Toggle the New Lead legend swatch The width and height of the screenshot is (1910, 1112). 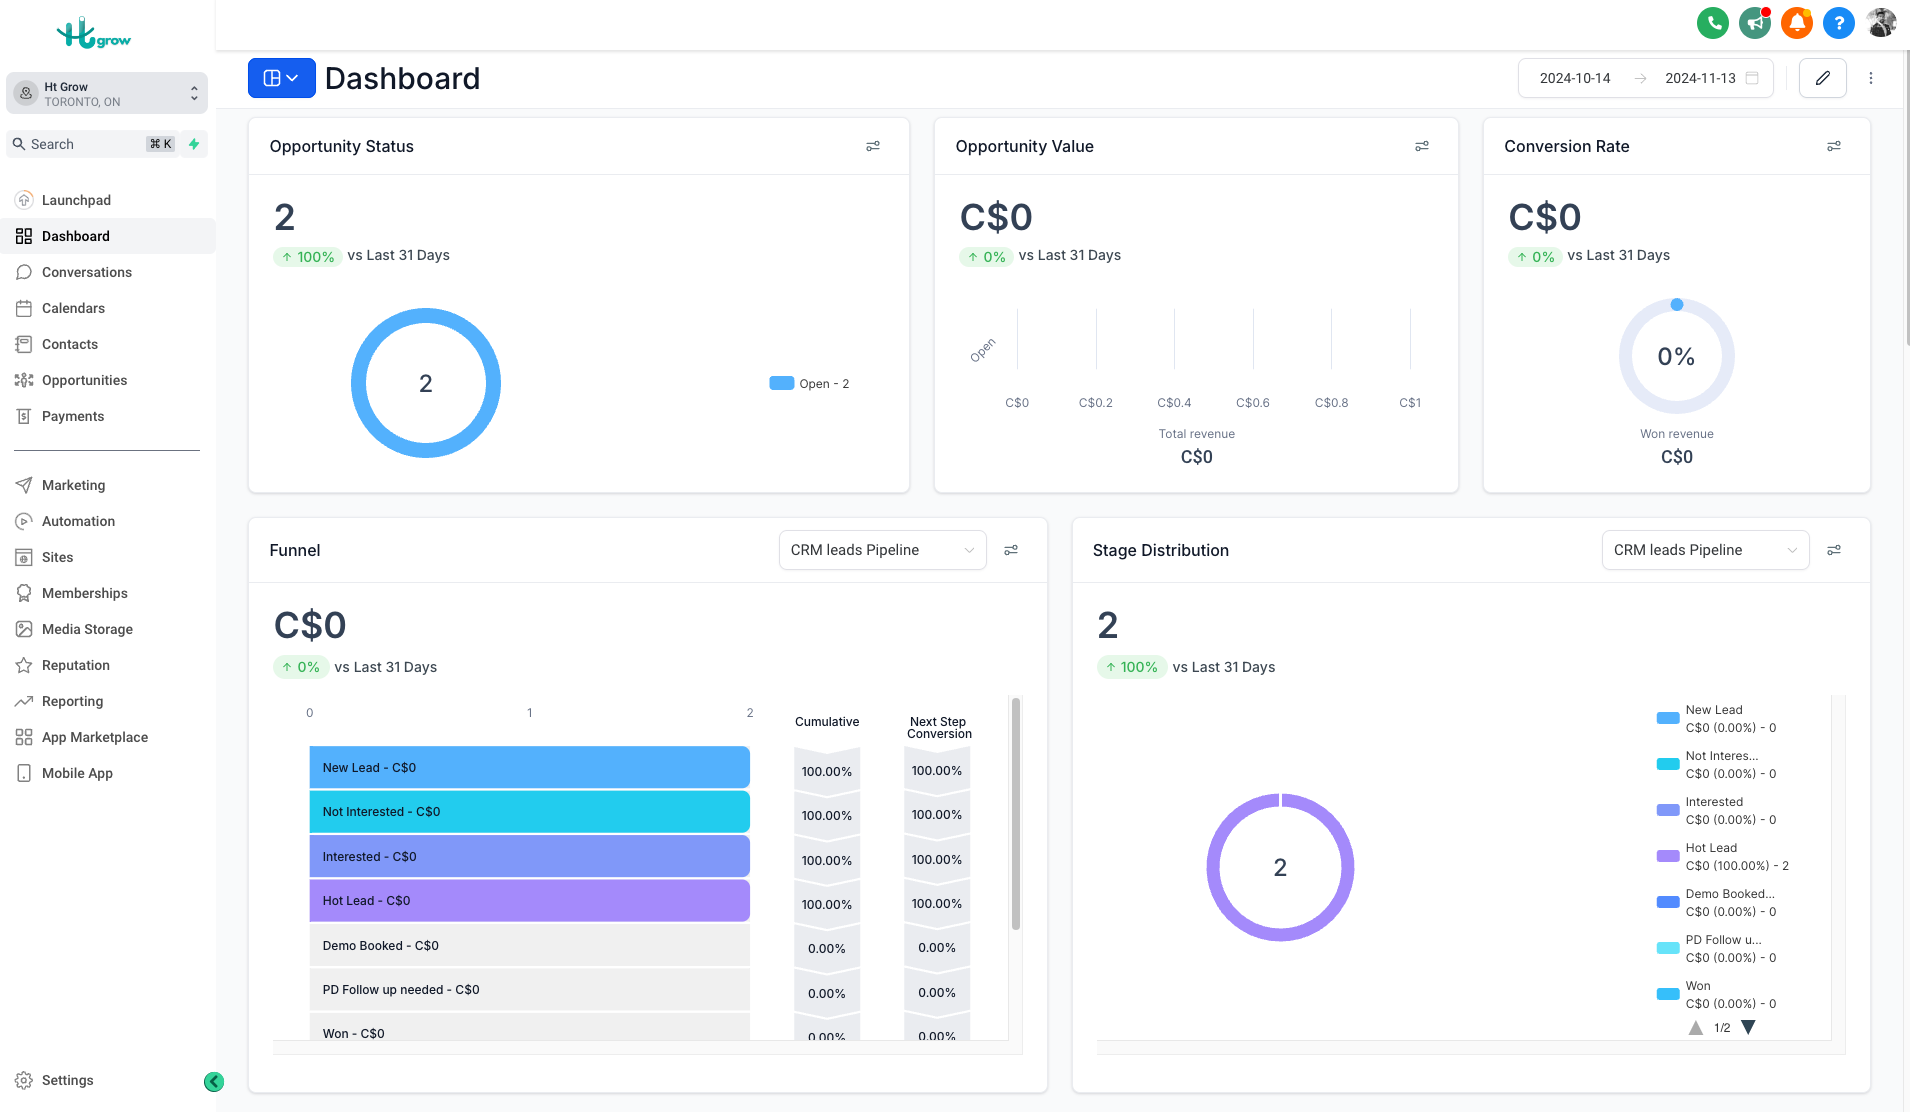click(1668, 718)
